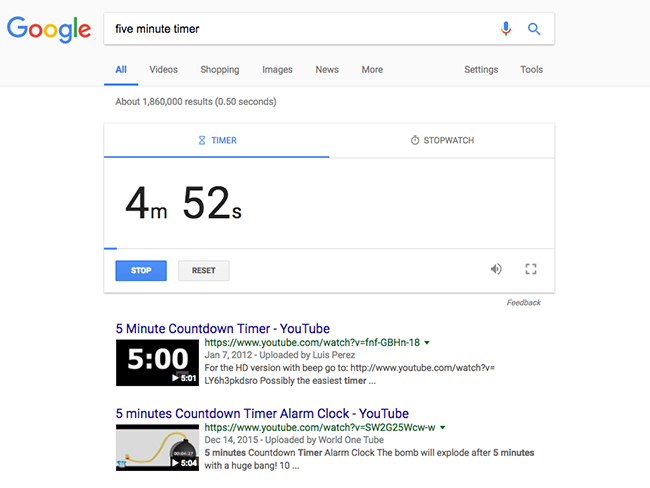
Task: Click the Google logo
Action: [48, 29]
